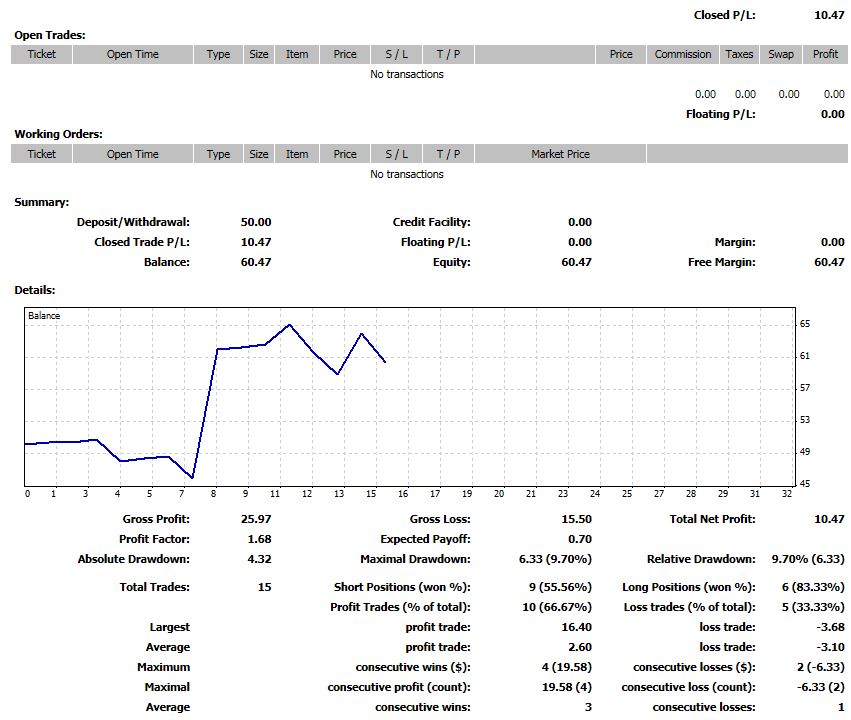This screenshot has height=720, width=851.
Task: Select the S / L header in Open Trades
Action: click(x=396, y=54)
